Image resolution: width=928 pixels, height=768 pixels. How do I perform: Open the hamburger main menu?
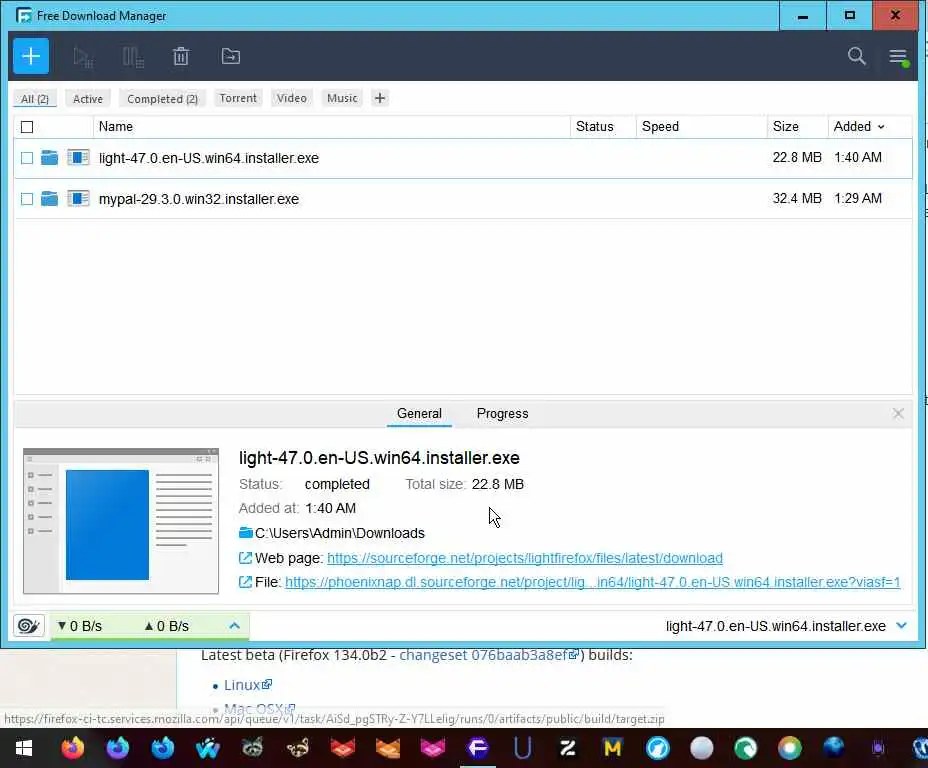898,57
